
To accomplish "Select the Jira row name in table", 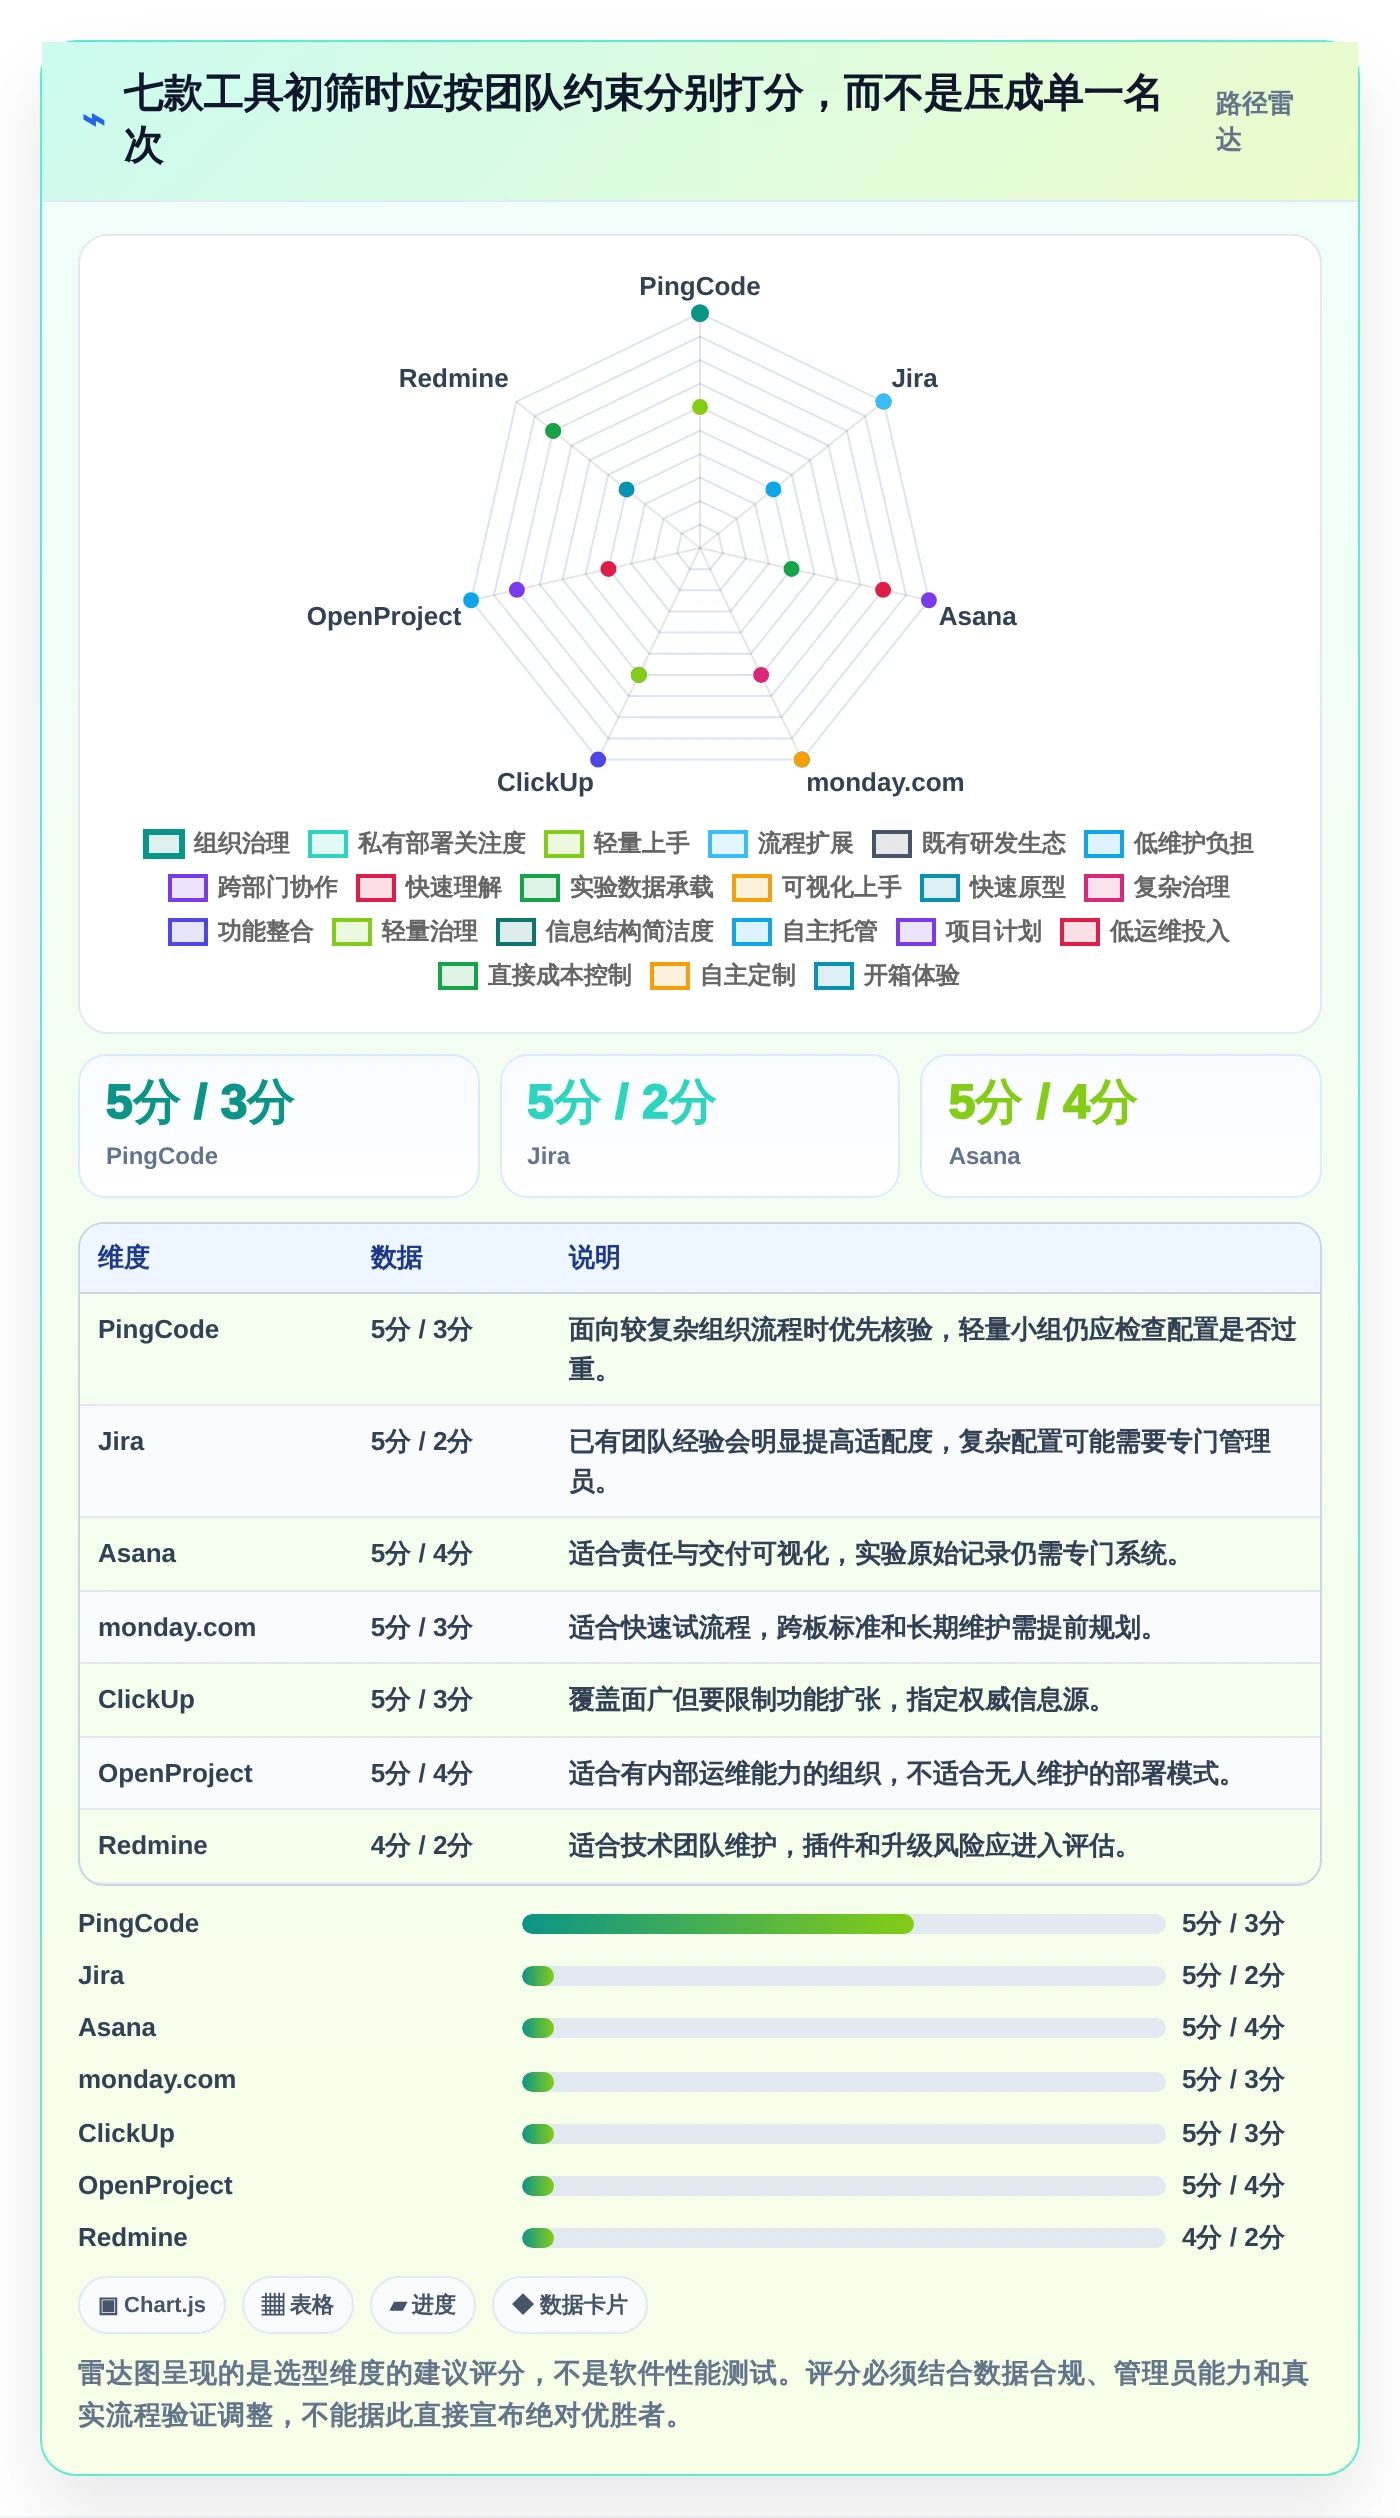I will [x=121, y=1442].
